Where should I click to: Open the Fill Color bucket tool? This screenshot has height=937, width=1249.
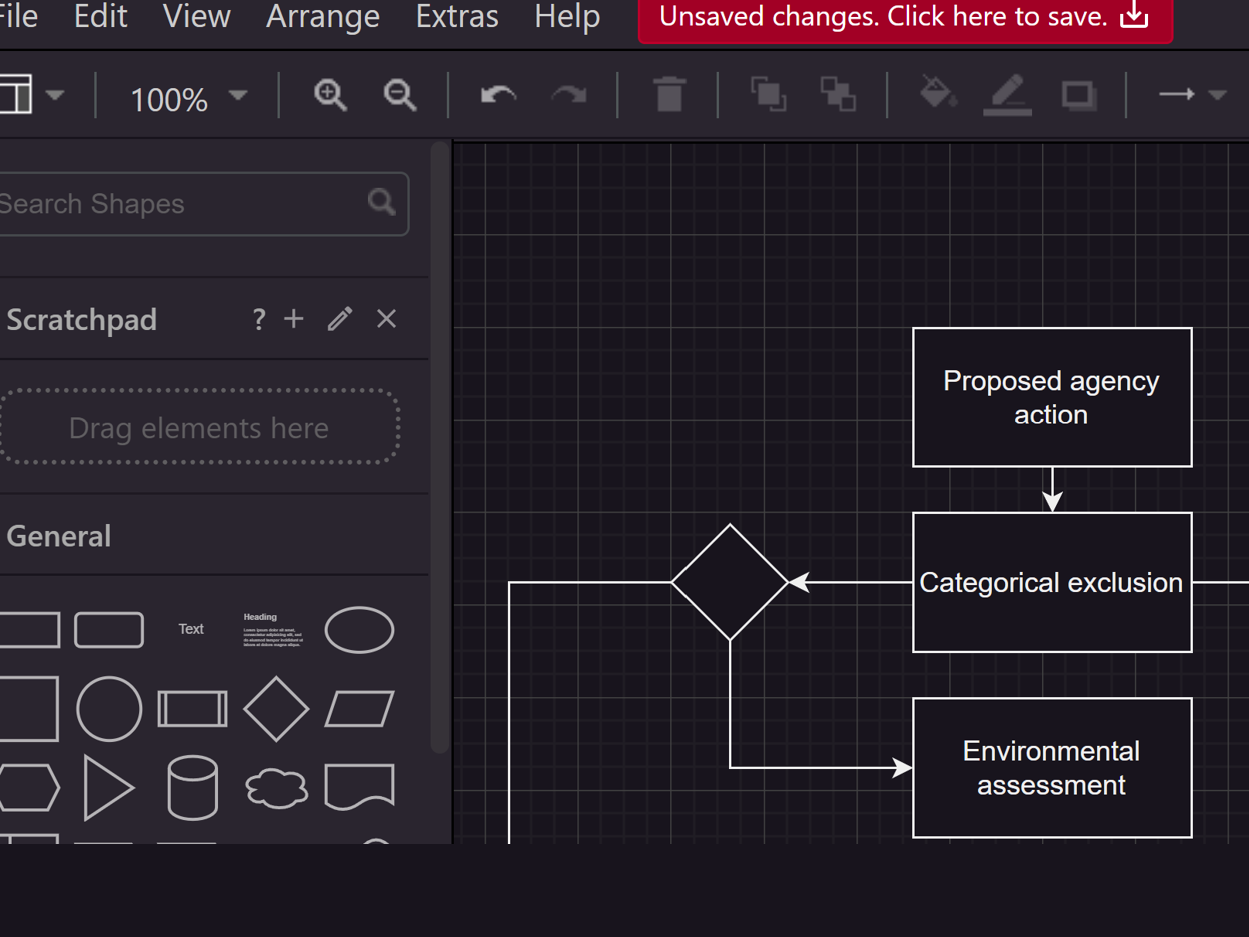coord(937,94)
